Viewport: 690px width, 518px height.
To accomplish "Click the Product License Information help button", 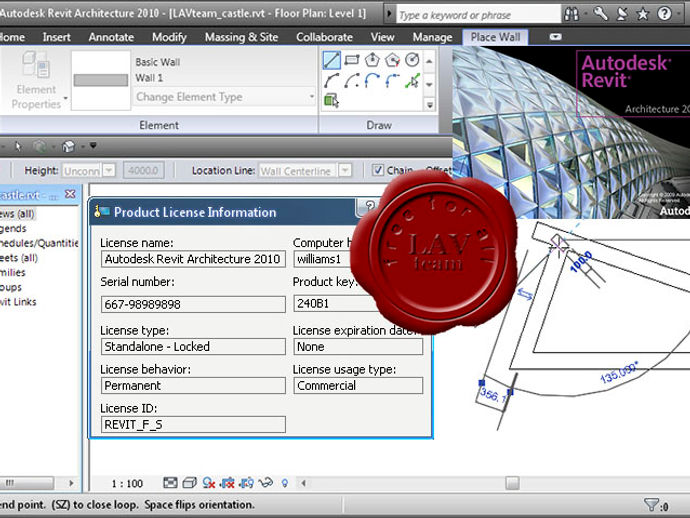I will click(x=369, y=206).
